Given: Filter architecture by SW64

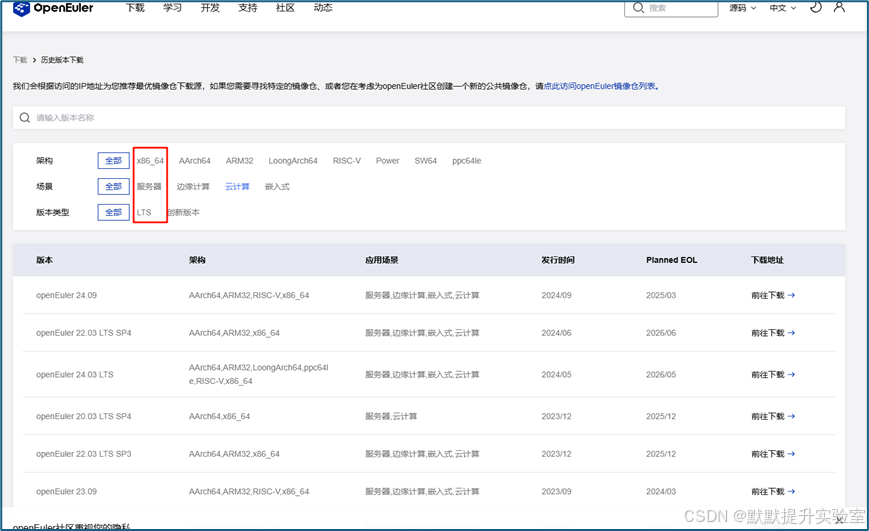Looking at the screenshot, I should pos(426,161).
